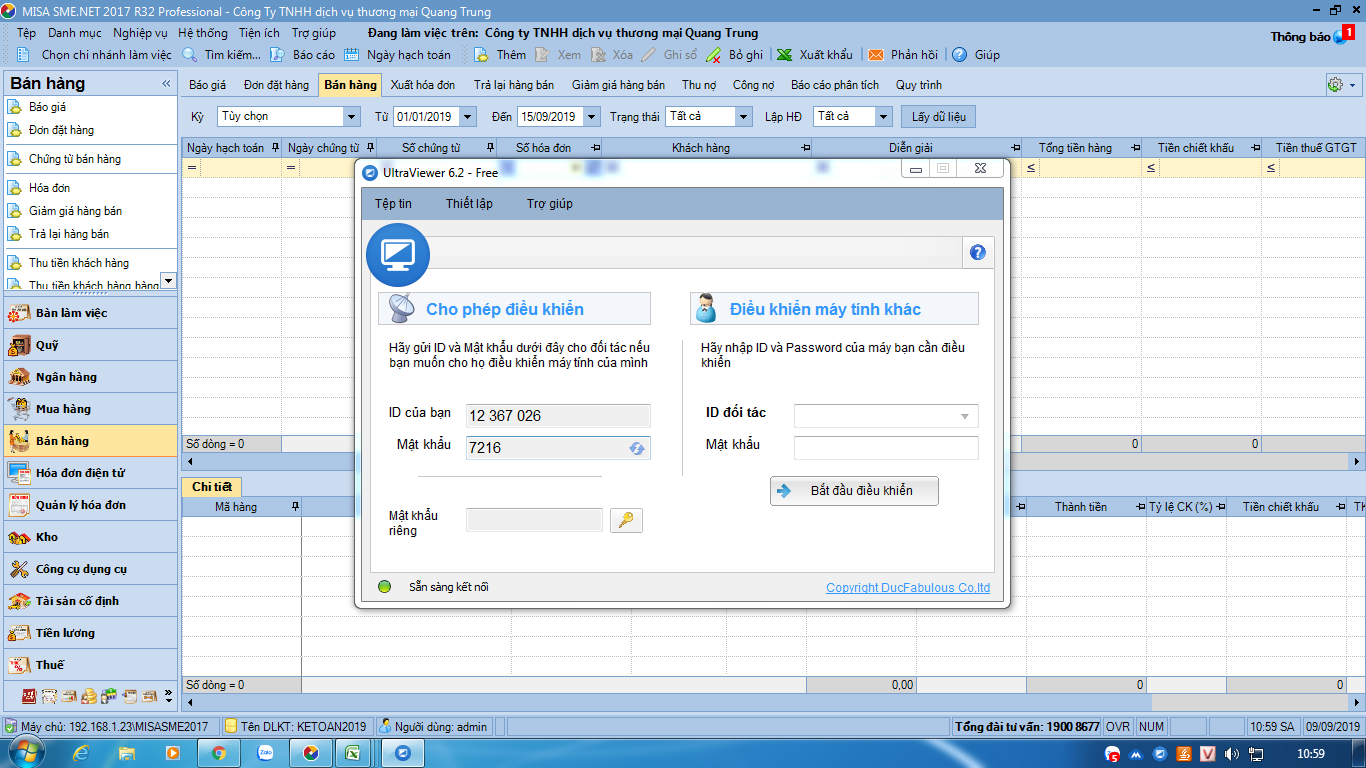This screenshot has width=1366, height=768.
Task: Collapse the Bán hàng sidebar panel
Action: tap(166, 84)
